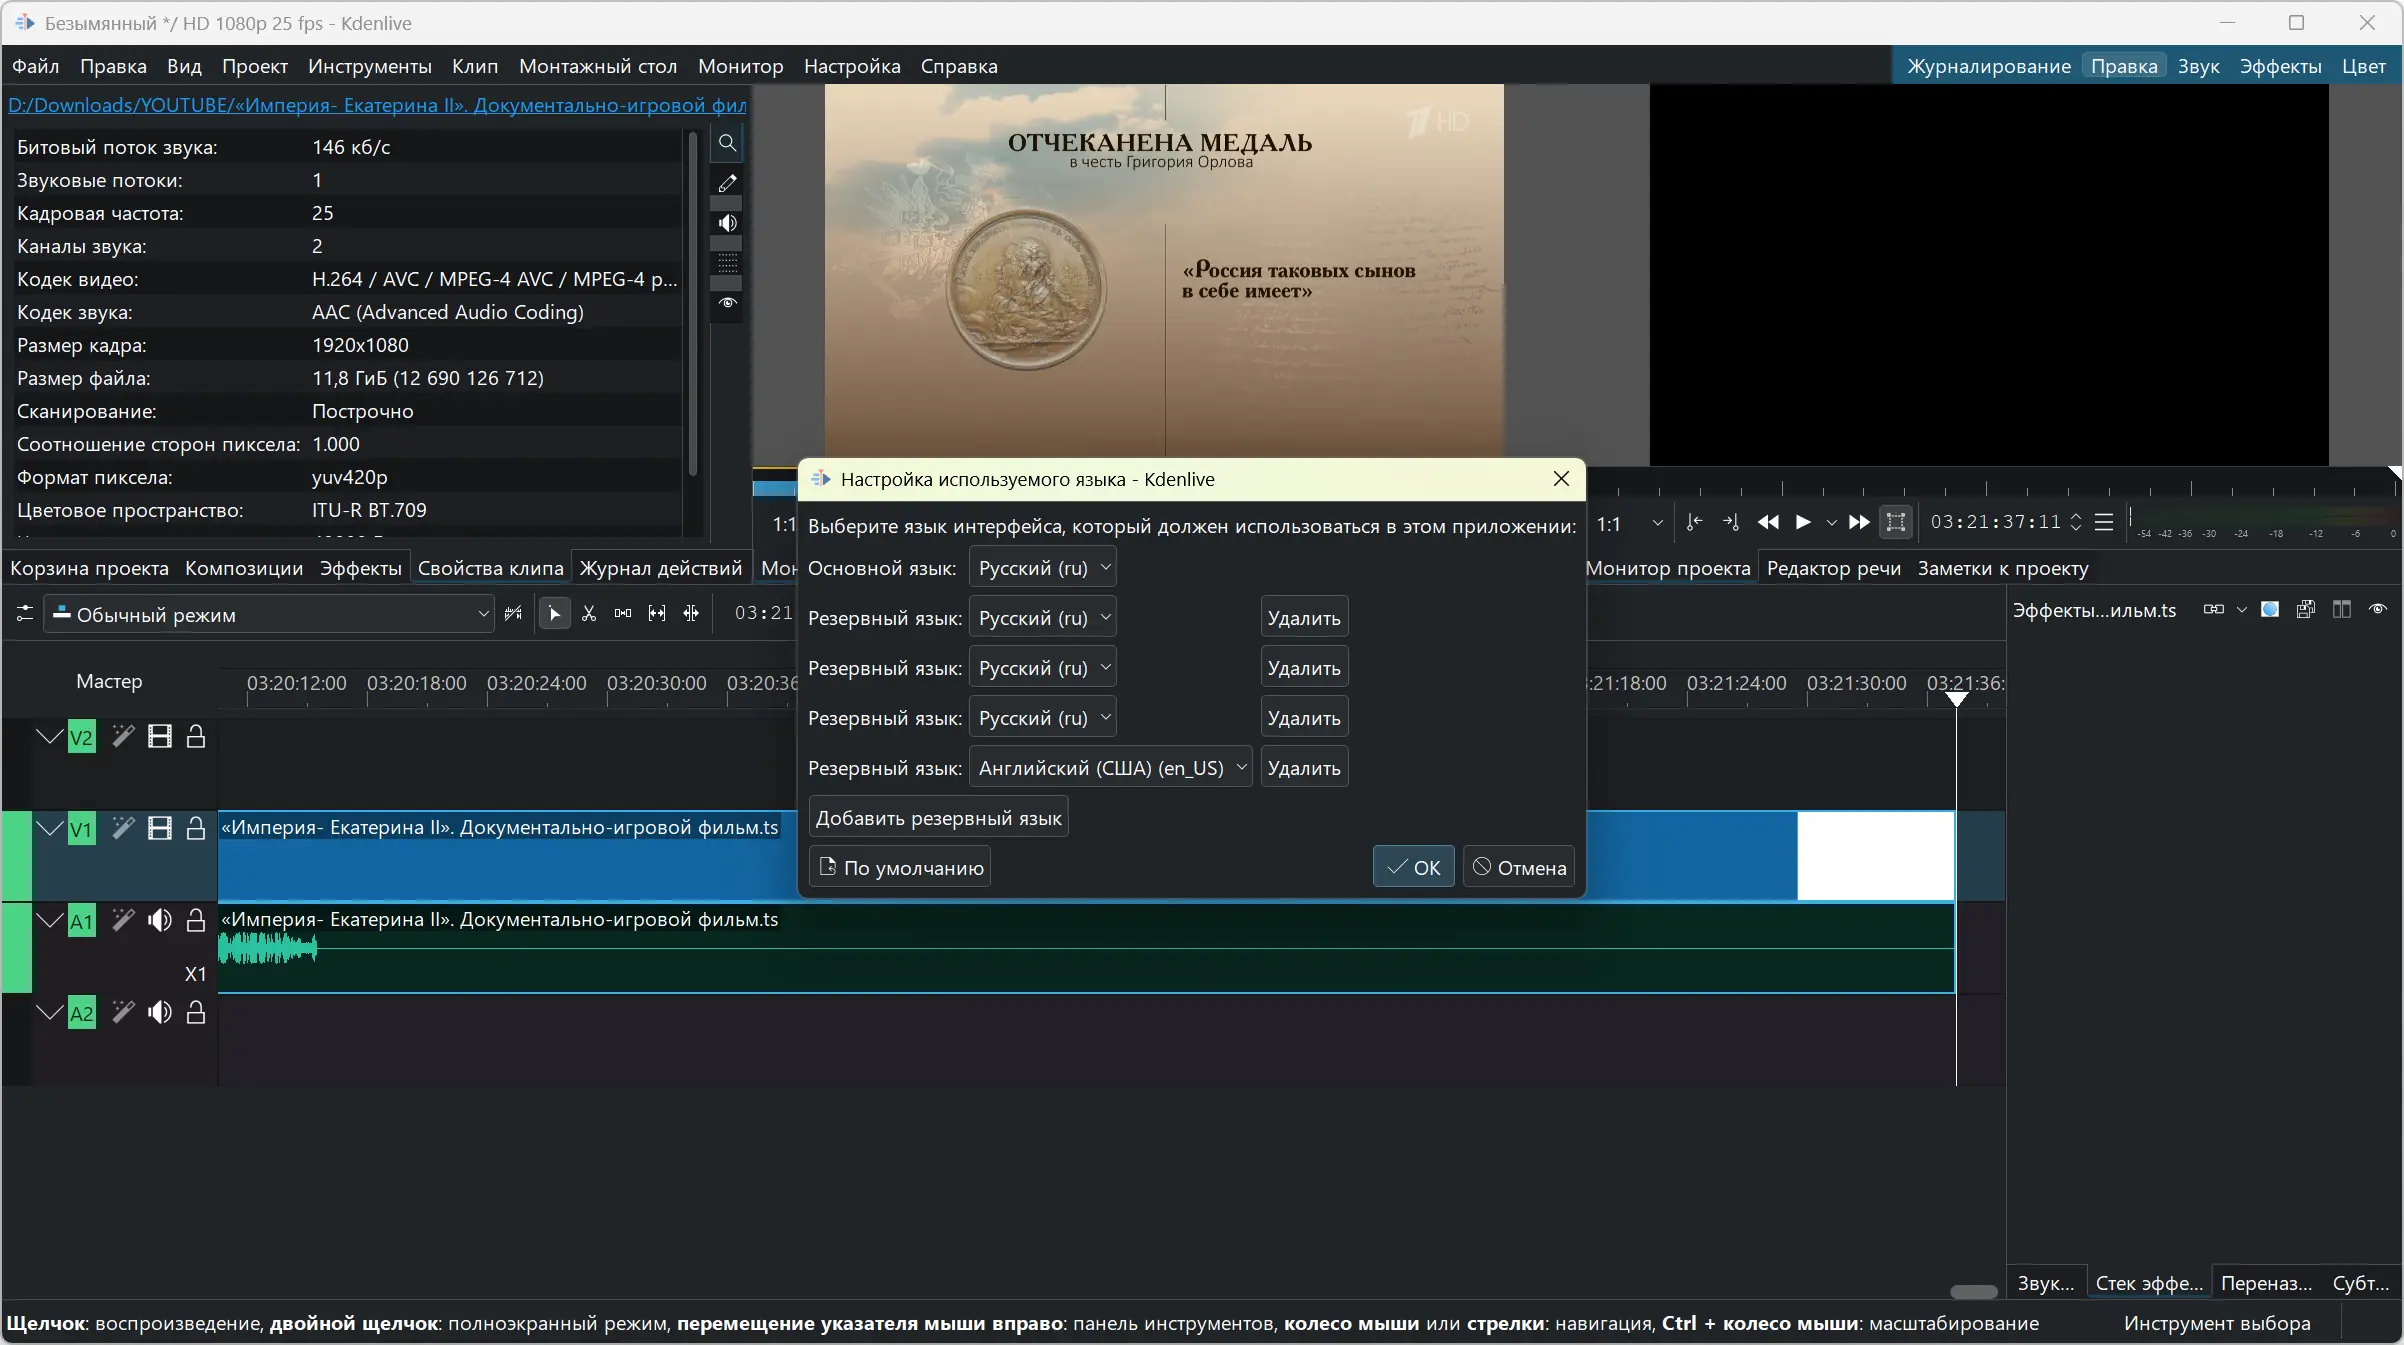
Task: Click the set zone in icon
Action: pyautogui.click(x=1694, y=522)
